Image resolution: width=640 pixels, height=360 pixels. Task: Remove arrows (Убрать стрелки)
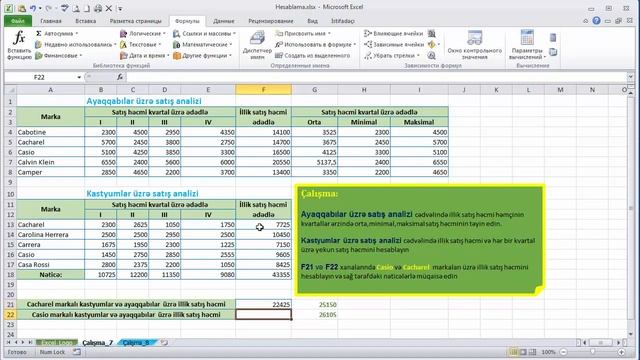pos(392,56)
